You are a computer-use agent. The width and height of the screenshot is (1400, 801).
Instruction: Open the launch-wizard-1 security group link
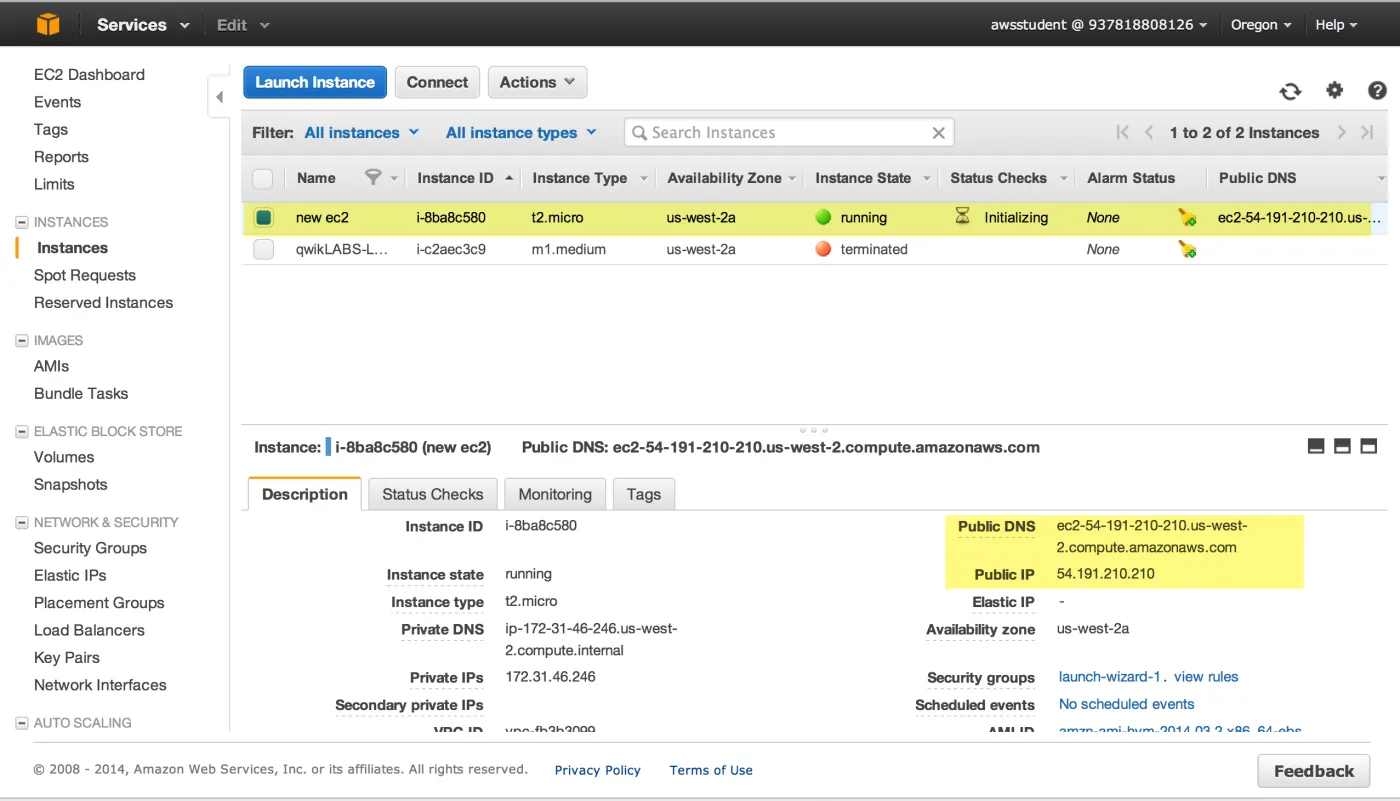point(1110,677)
